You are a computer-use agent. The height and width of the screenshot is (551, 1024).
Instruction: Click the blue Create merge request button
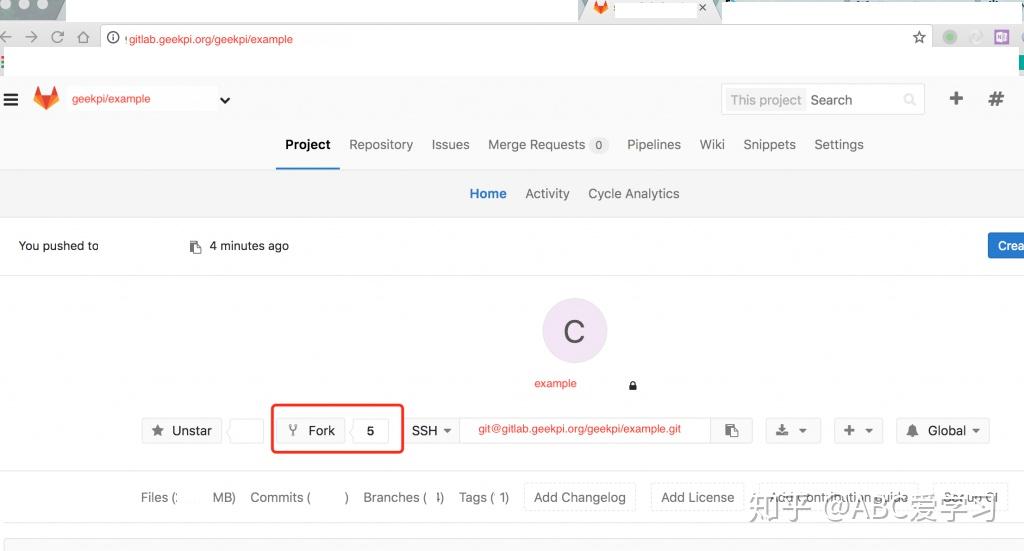[1006, 245]
